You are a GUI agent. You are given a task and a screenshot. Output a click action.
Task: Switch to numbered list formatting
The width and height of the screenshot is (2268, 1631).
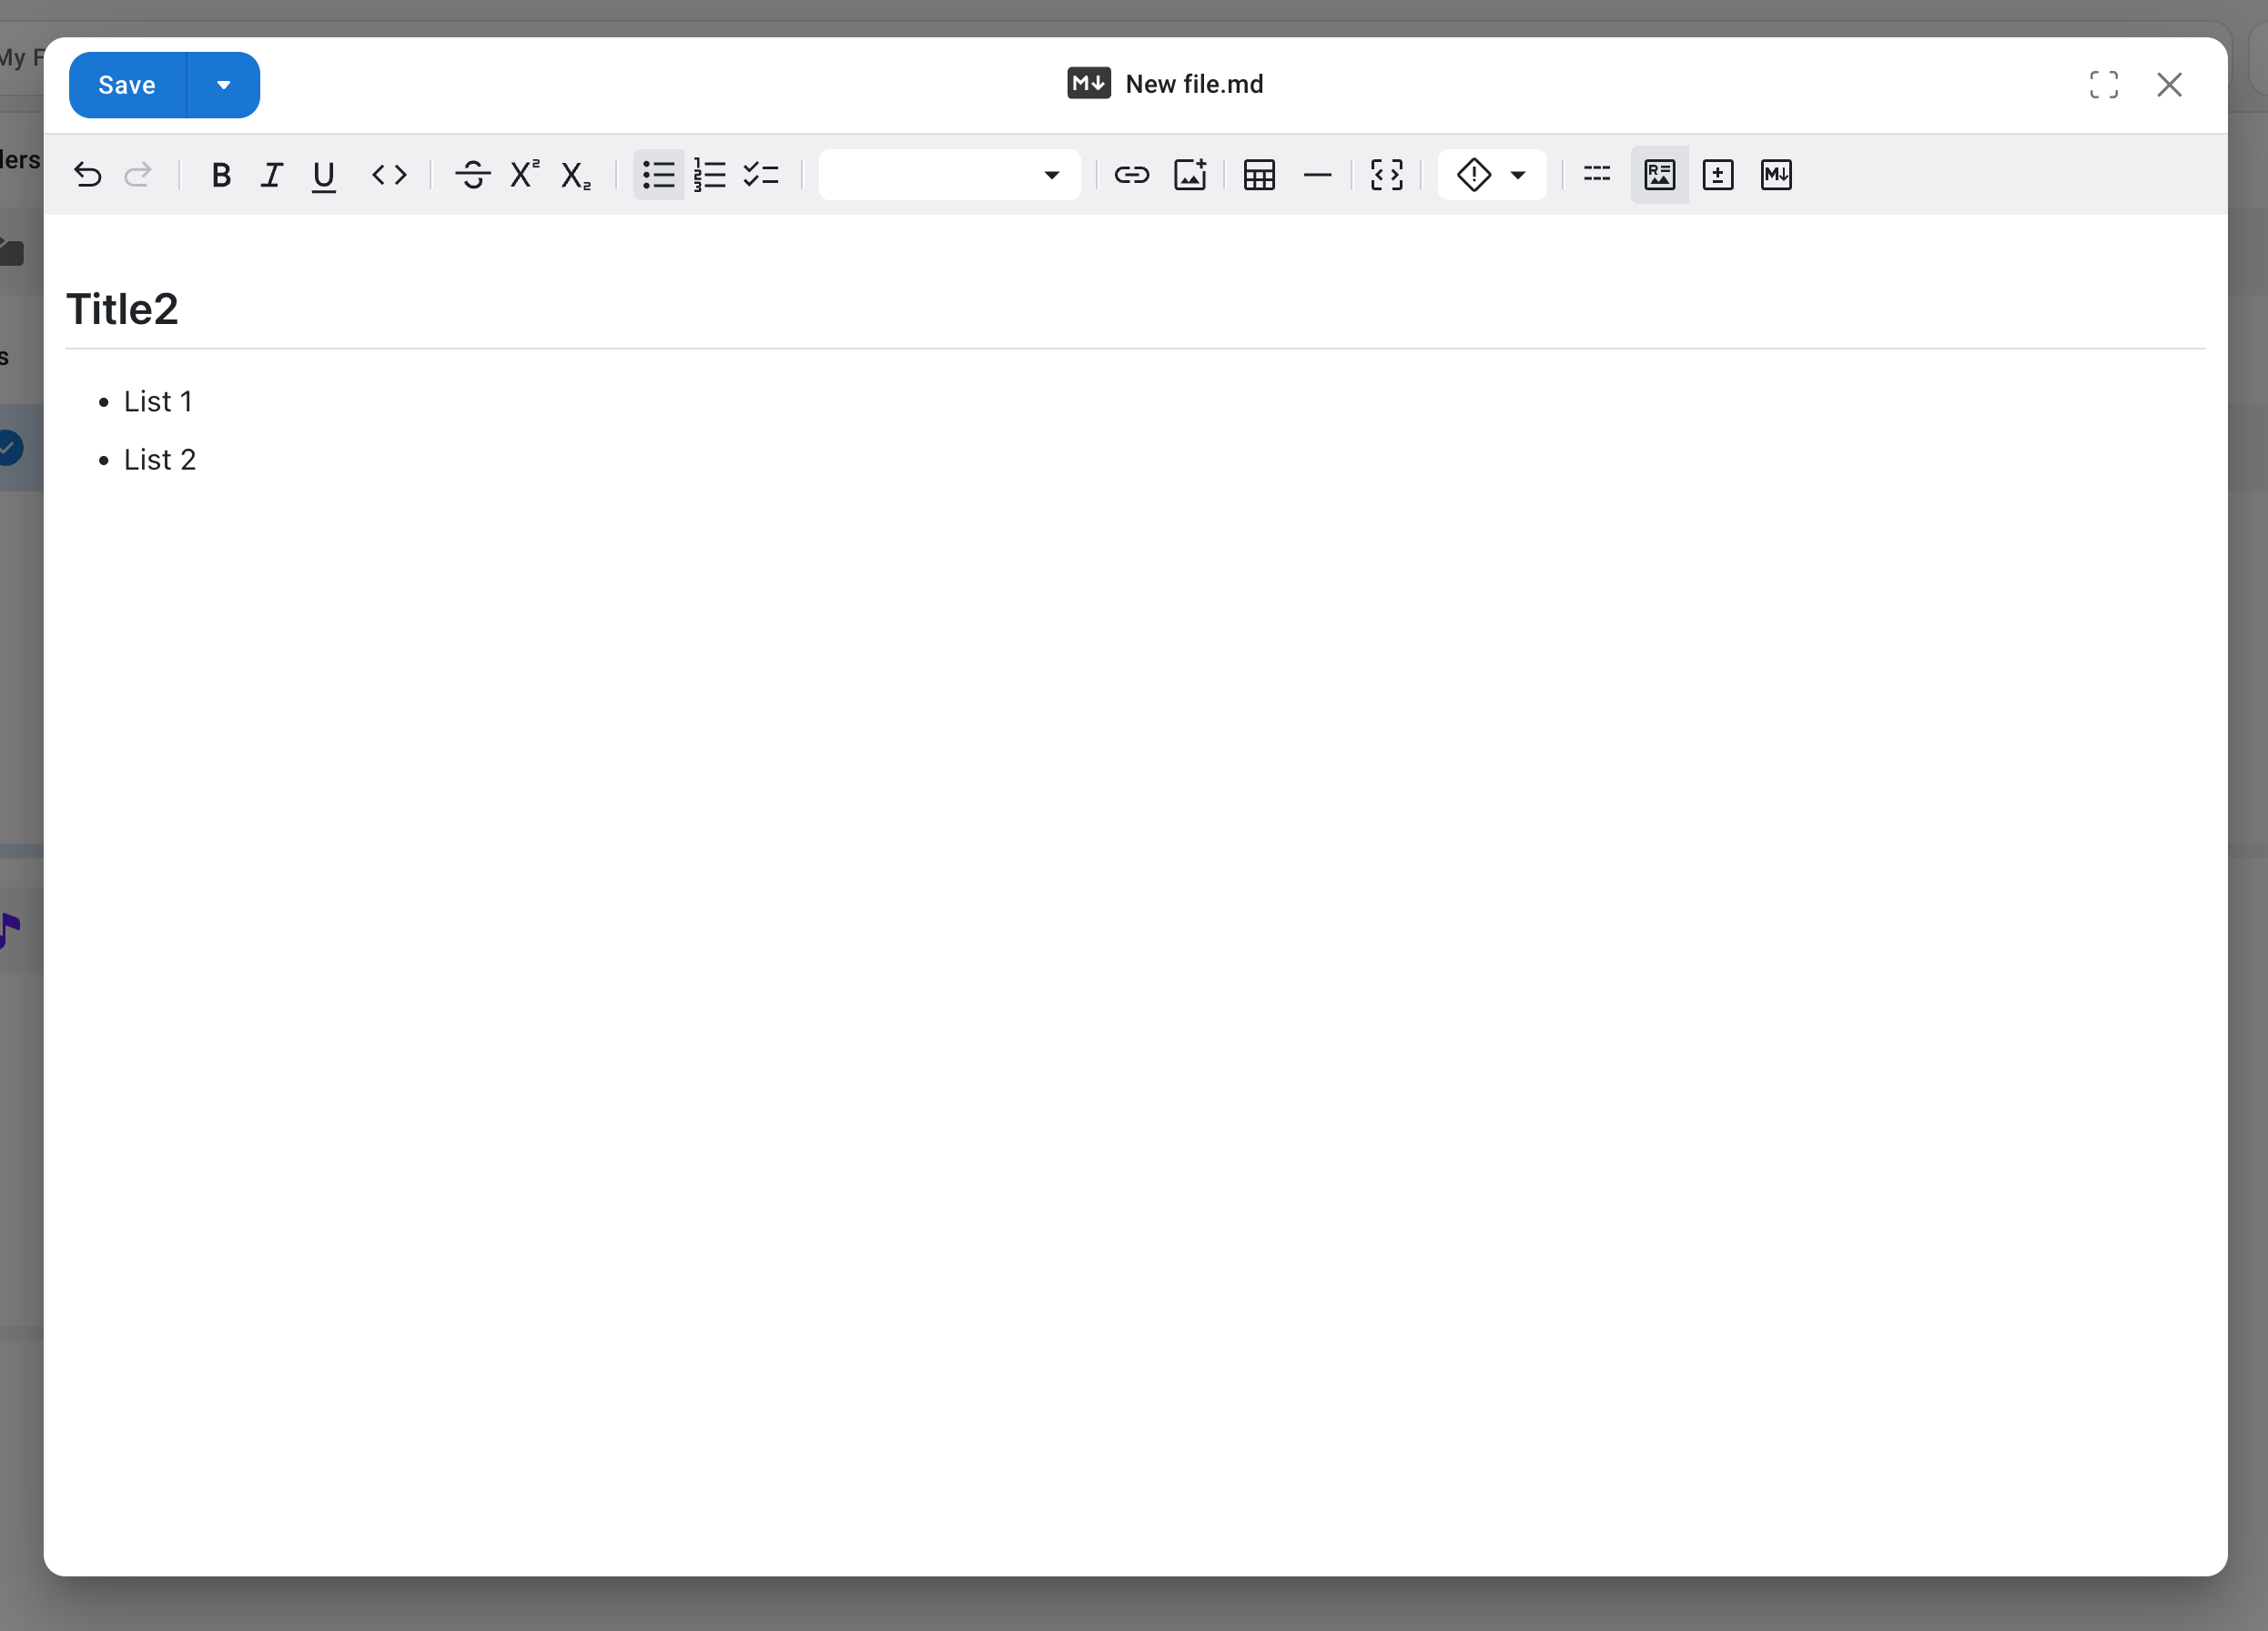click(709, 174)
